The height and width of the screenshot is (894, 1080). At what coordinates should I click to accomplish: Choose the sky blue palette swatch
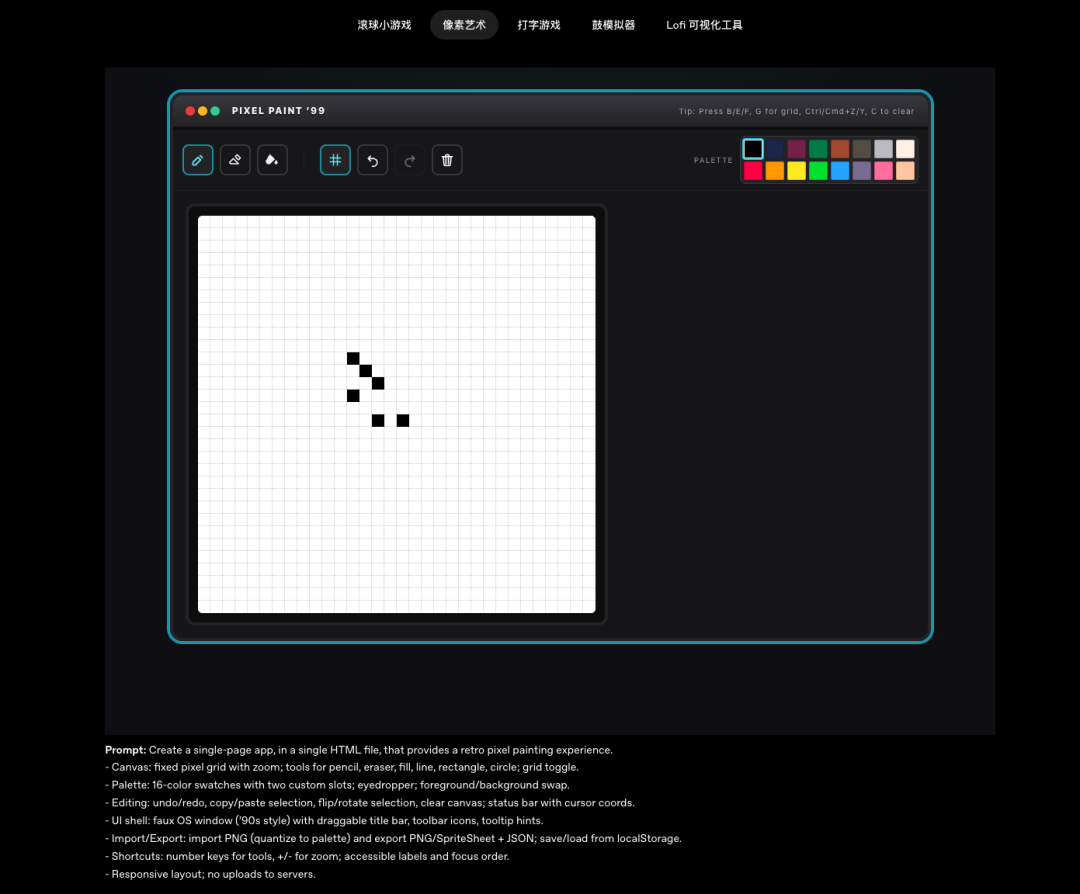pos(840,171)
